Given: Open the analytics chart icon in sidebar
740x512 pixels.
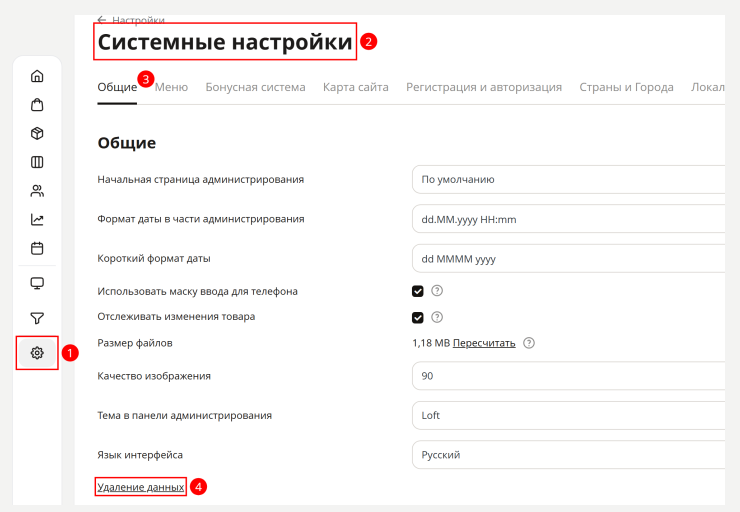Looking at the screenshot, I should coord(37,219).
